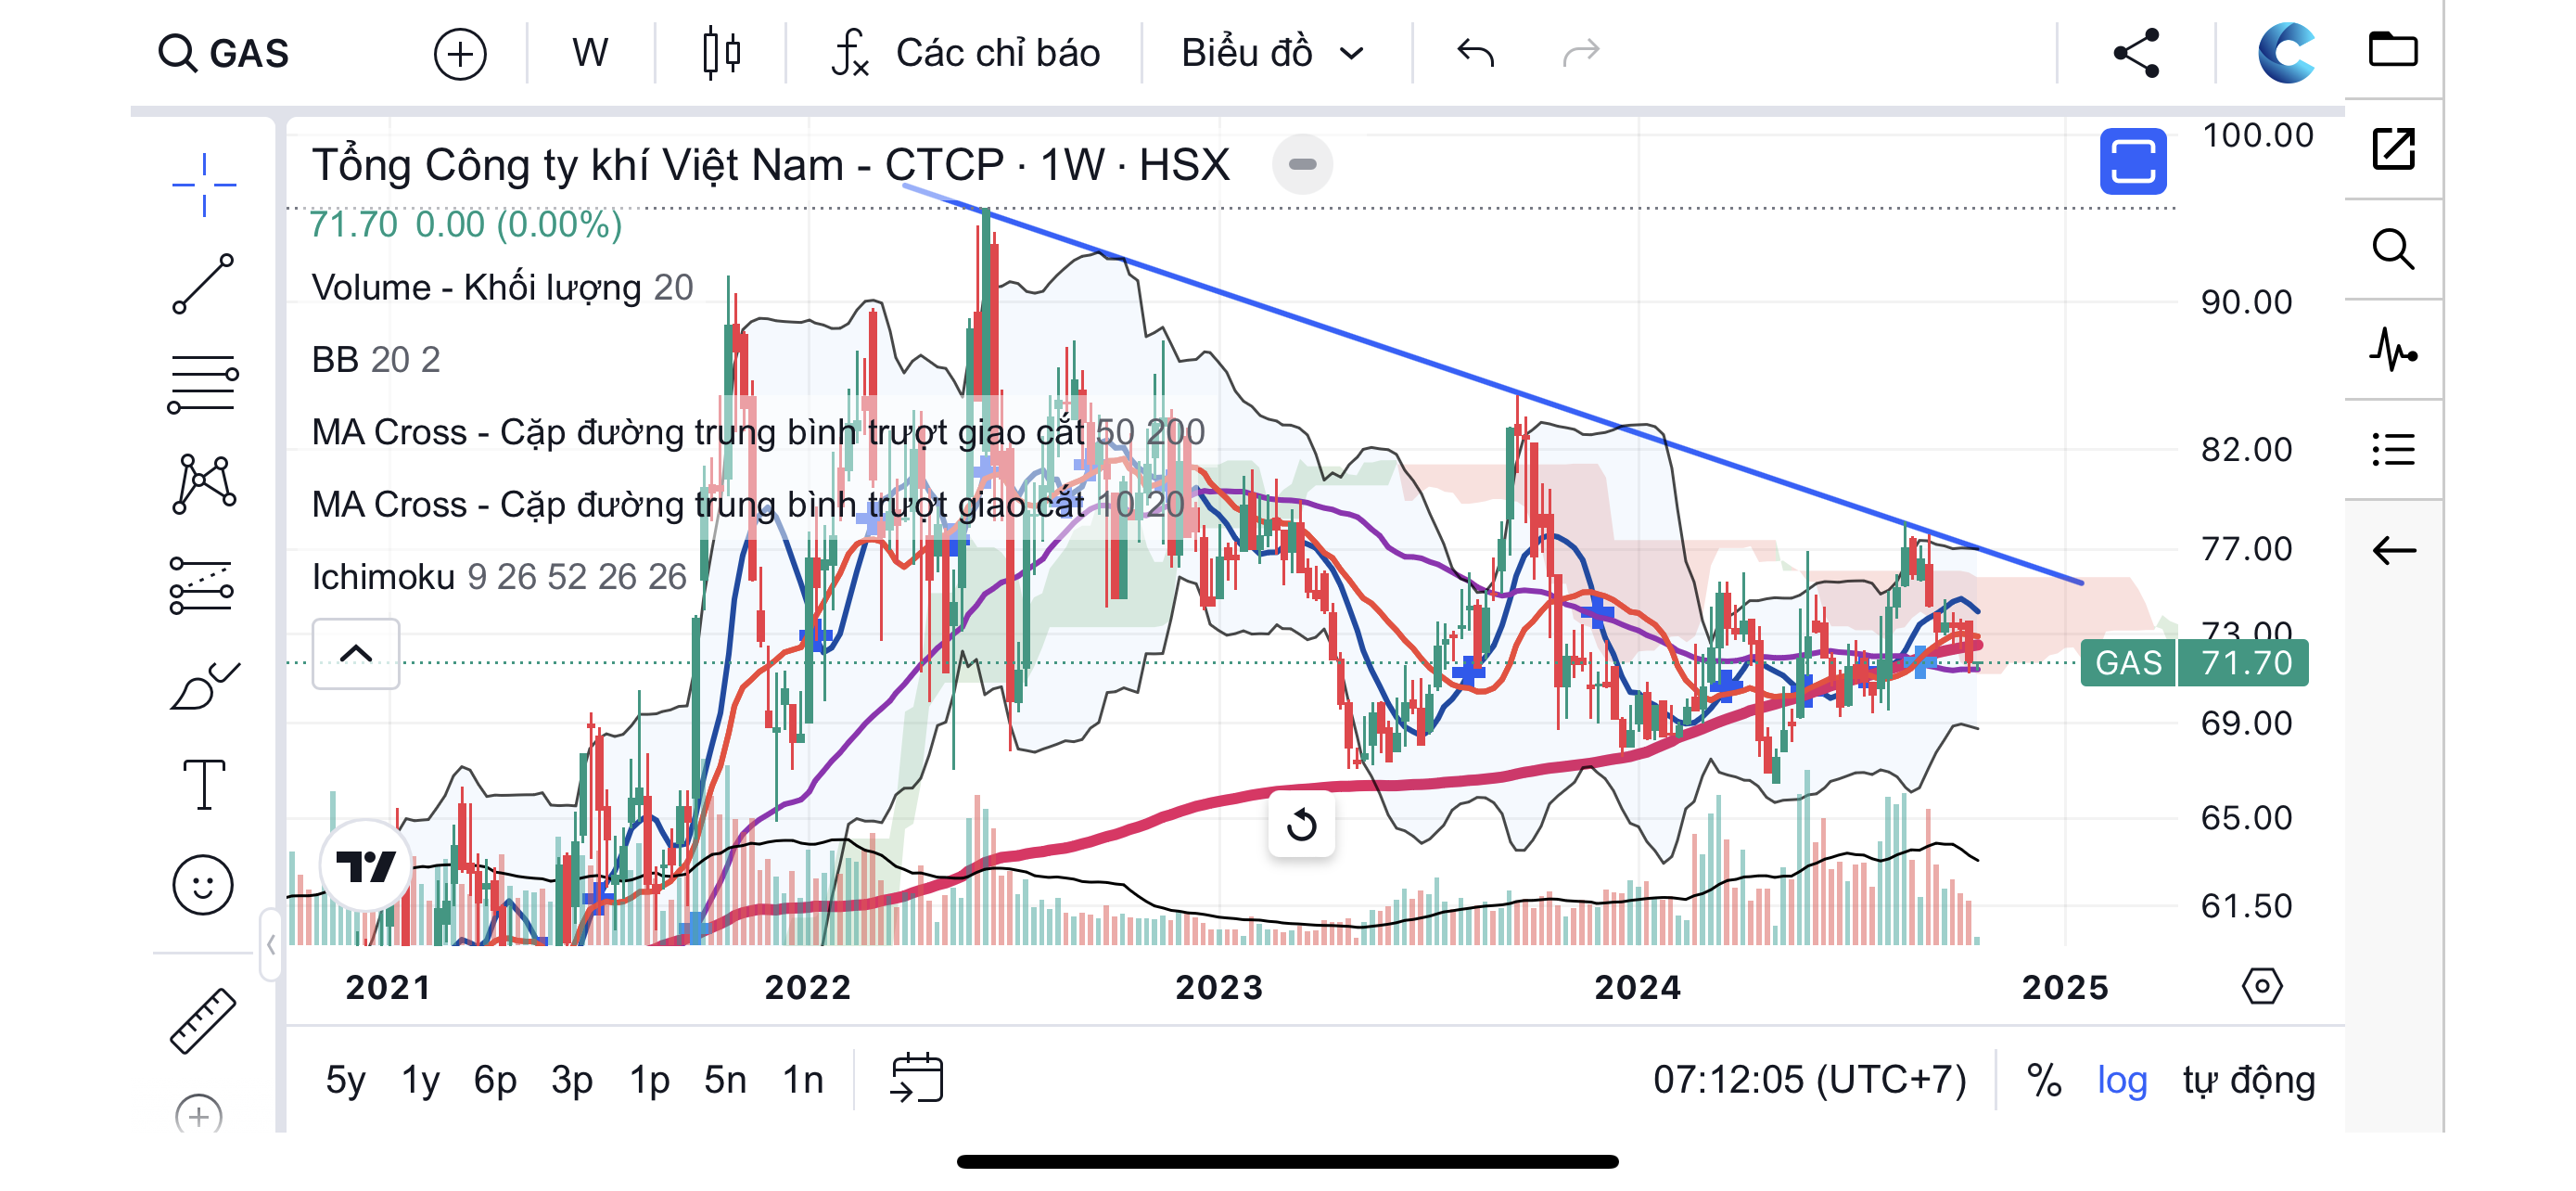The width and height of the screenshot is (2576, 1191).
Task: Click the zoom-in plus tool at bottom of toolbar
Action: tap(199, 1114)
